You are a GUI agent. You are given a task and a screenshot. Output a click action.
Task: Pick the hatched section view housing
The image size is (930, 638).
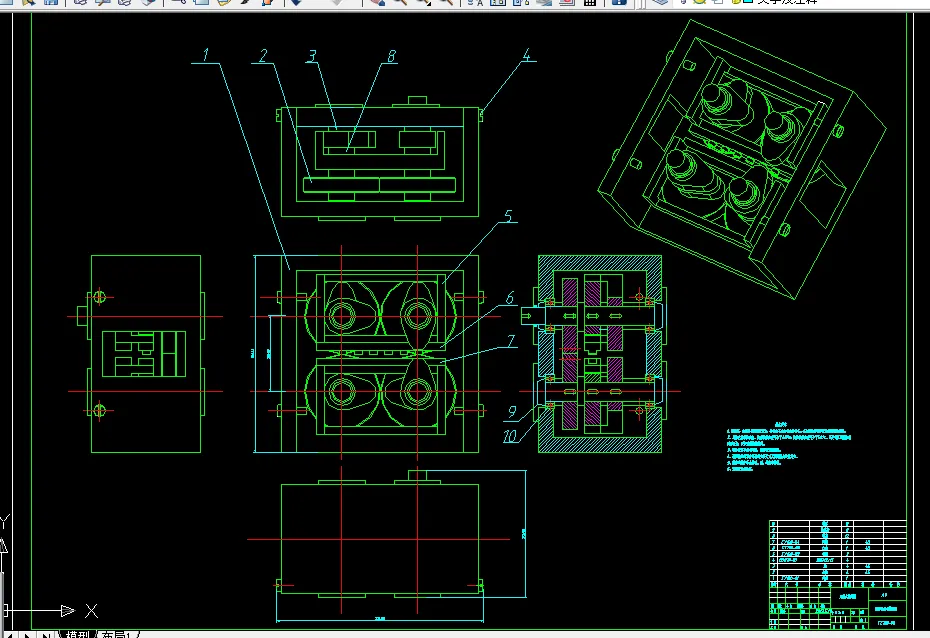pos(600,354)
